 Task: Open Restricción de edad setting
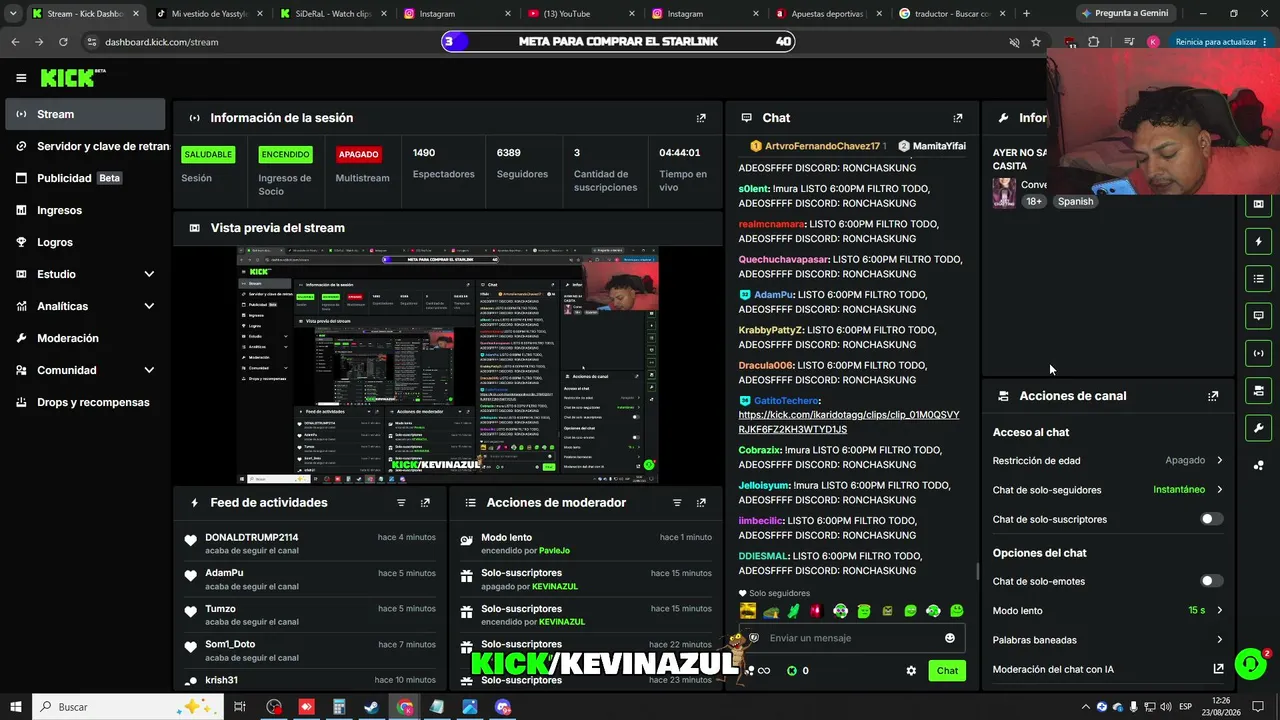coord(1108,461)
